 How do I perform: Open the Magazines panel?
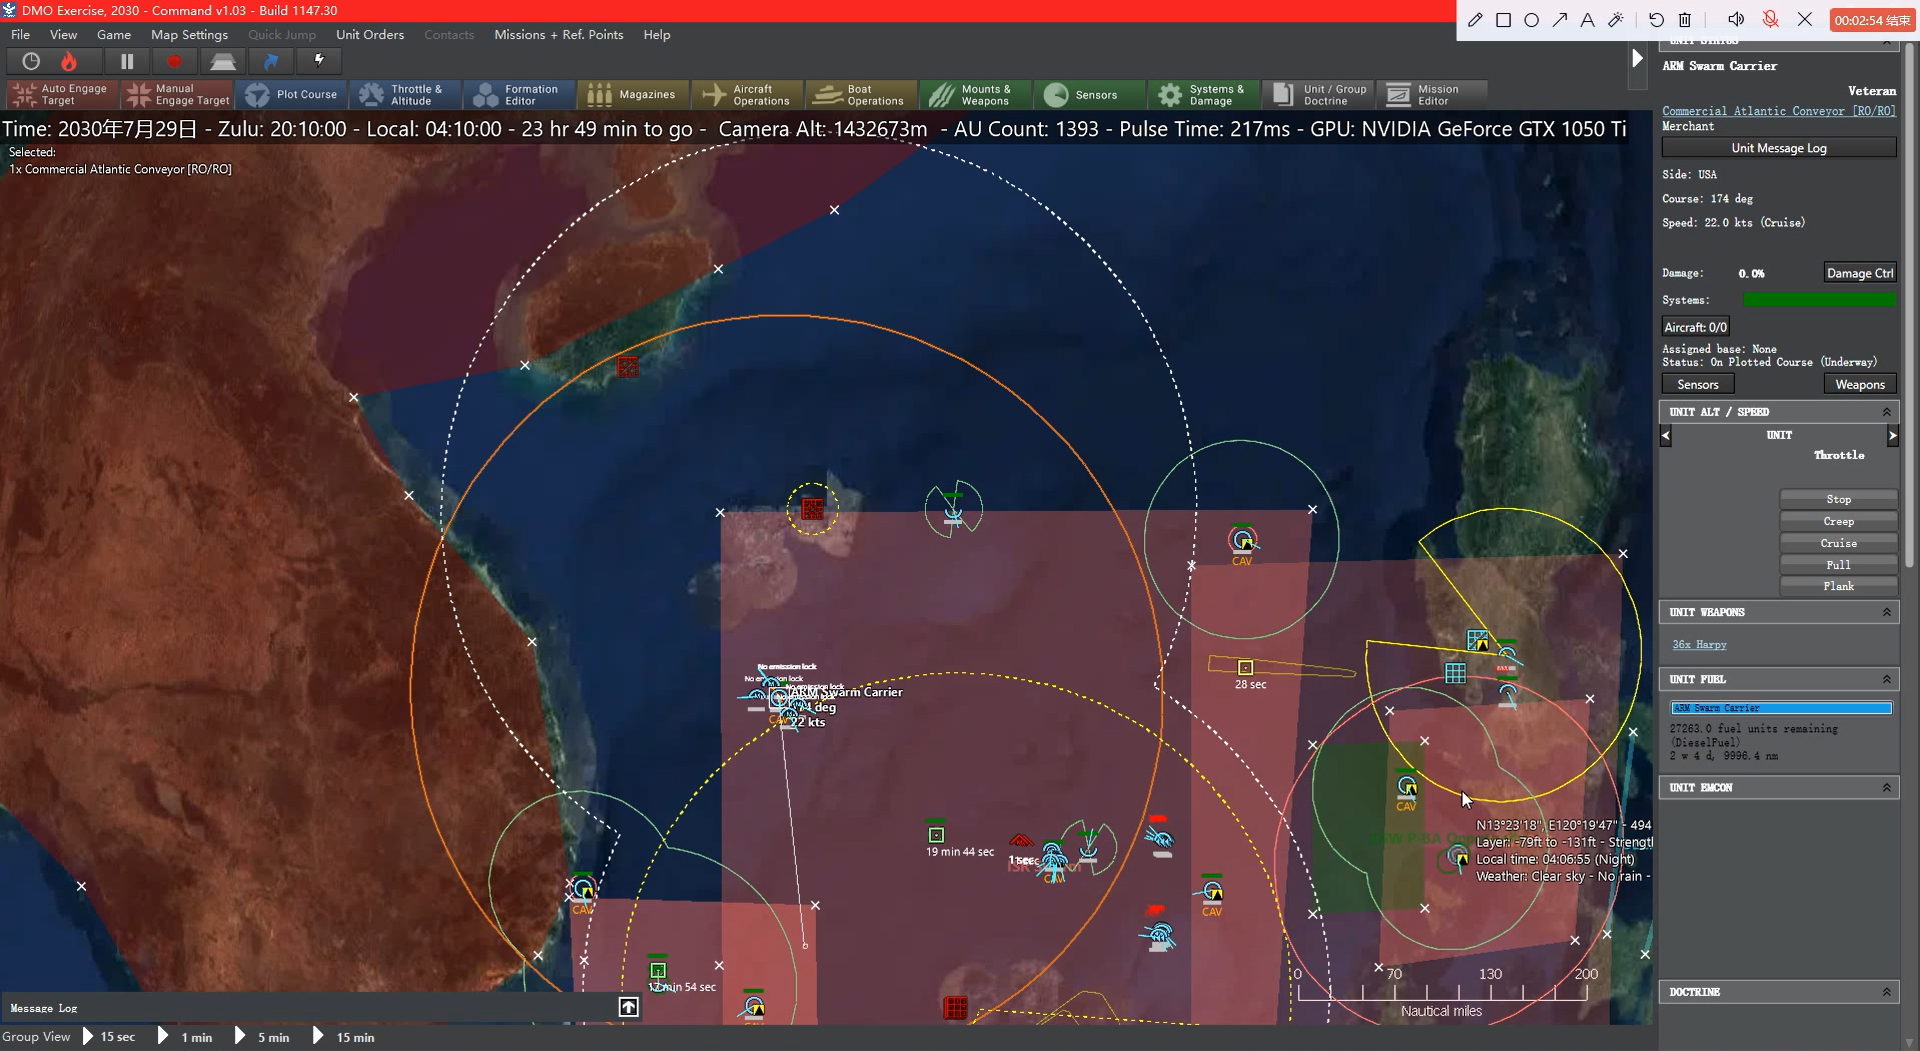point(632,94)
